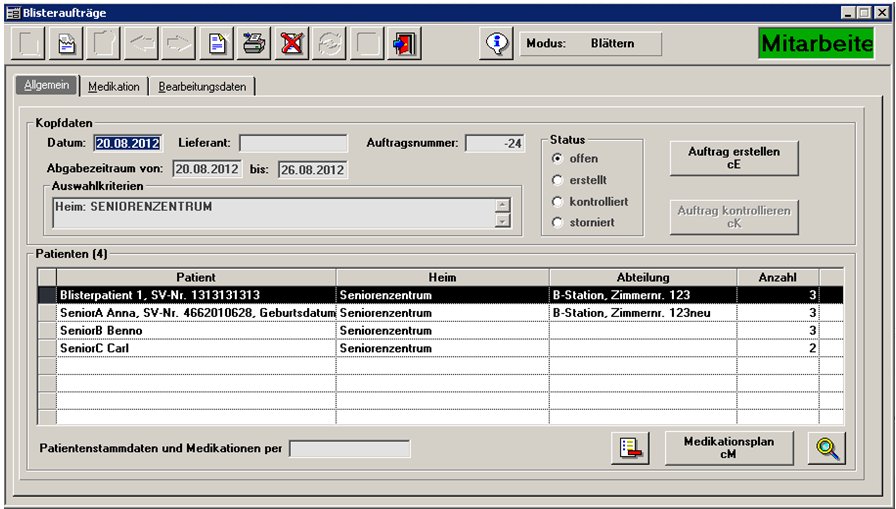Select the 'kontrolliert' status radio button
This screenshot has width=896, height=509.
coord(558,201)
